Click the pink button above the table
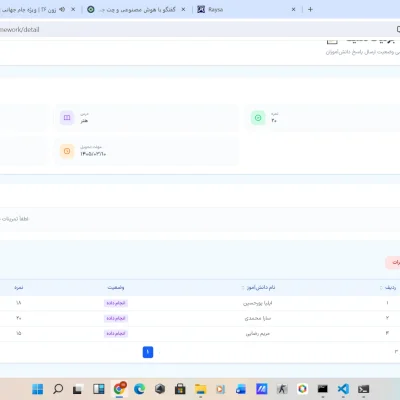 [x=393, y=263]
